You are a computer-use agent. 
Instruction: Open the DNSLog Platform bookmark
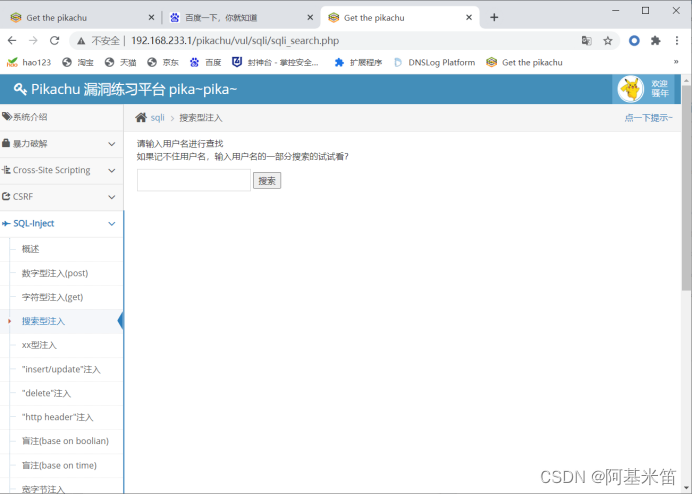pyautogui.click(x=434, y=63)
